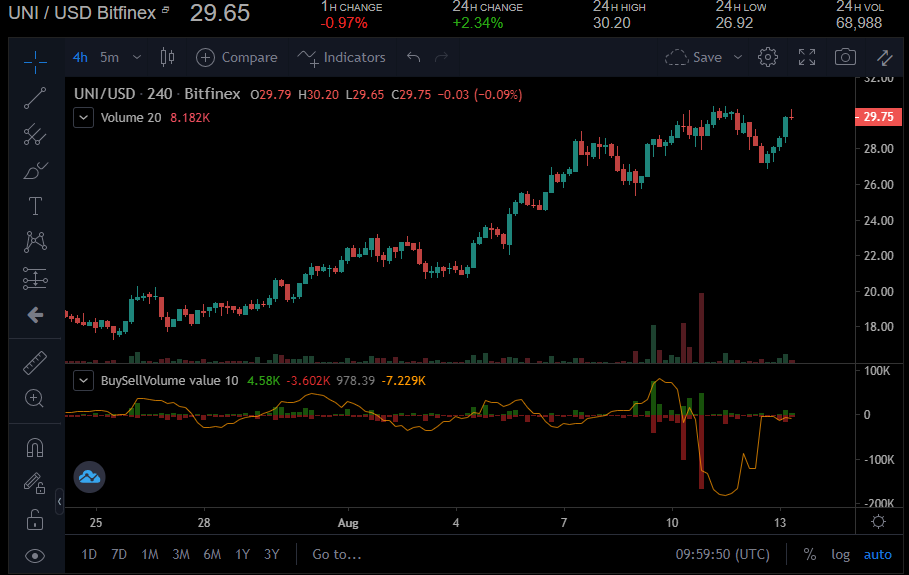Click the UNI / USD Bitfinex title
The height and width of the screenshot is (575, 909).
click(82, 13)
